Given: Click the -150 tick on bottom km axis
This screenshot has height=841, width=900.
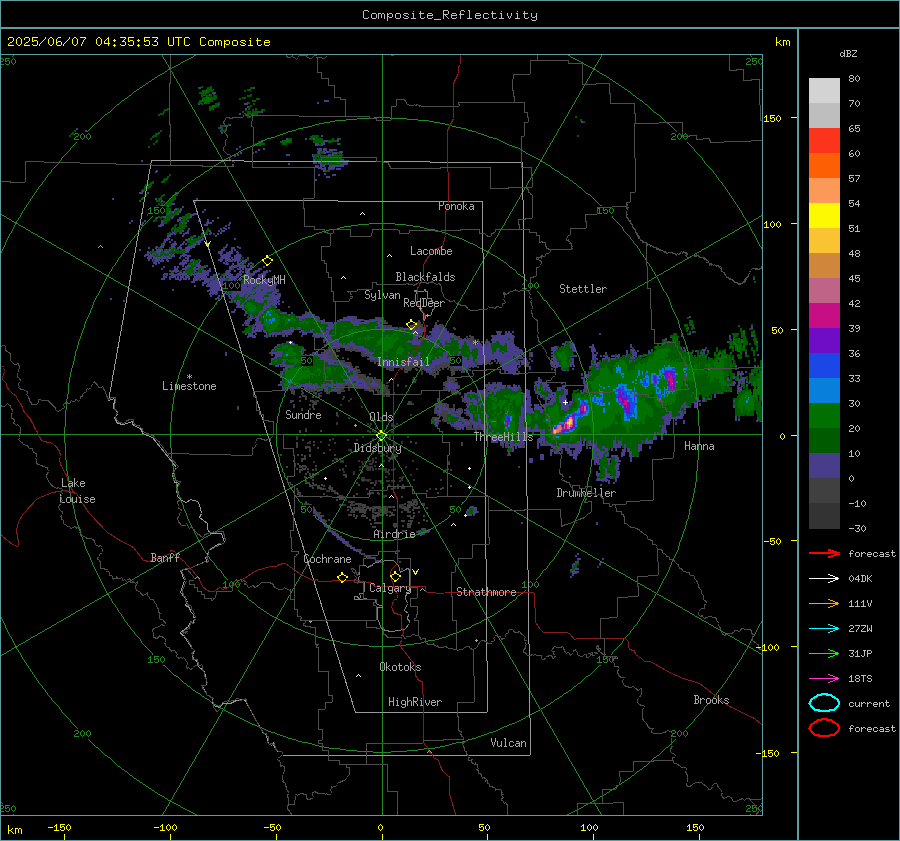Looking at the screenshot, I should click(59, 827).
